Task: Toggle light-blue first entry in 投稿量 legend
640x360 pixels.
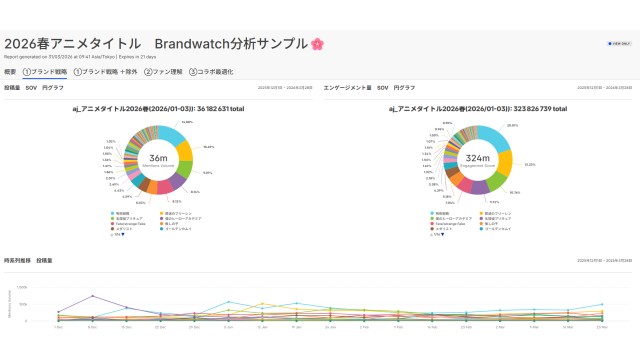Action: coord(120,213)
